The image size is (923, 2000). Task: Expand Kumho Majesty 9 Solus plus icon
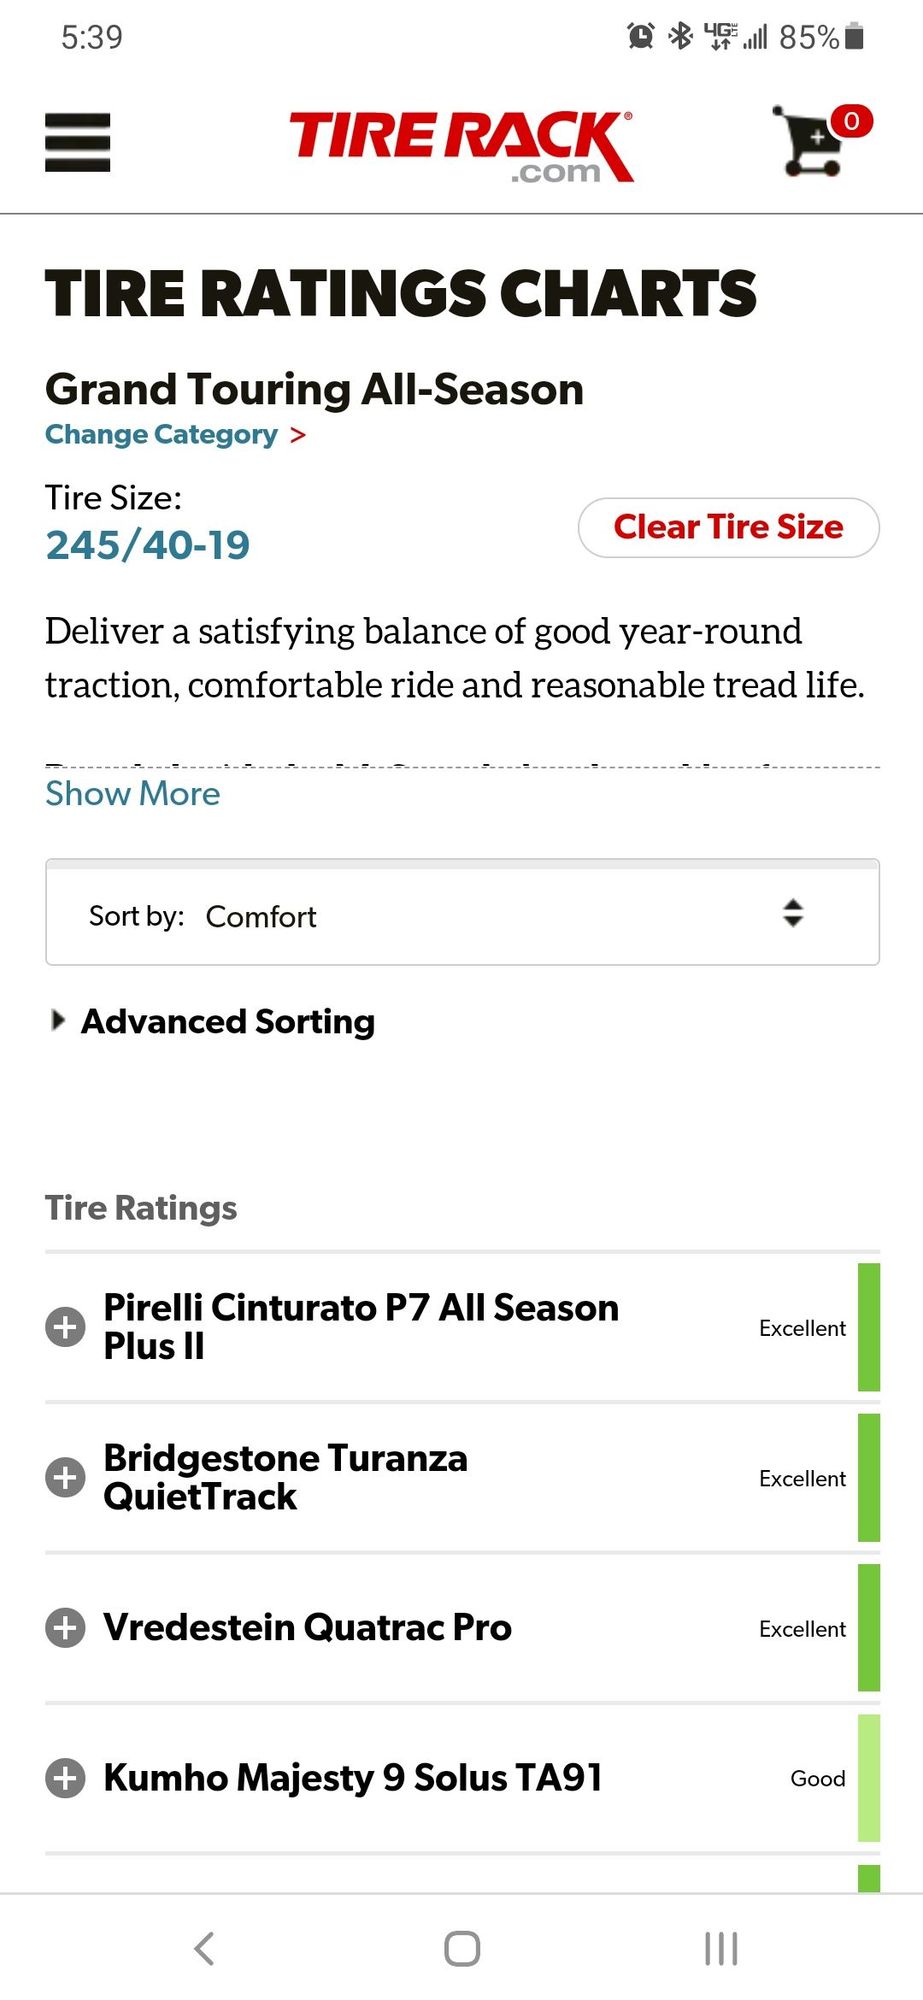66,1777
